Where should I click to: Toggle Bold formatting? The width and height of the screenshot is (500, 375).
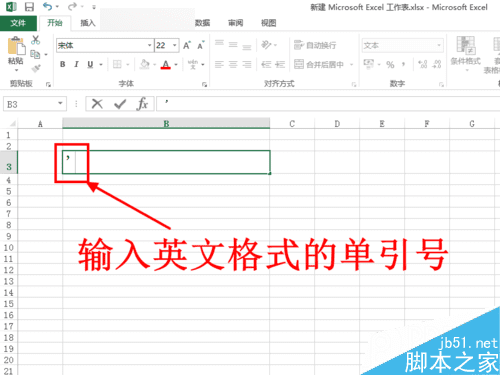point(63,64)
